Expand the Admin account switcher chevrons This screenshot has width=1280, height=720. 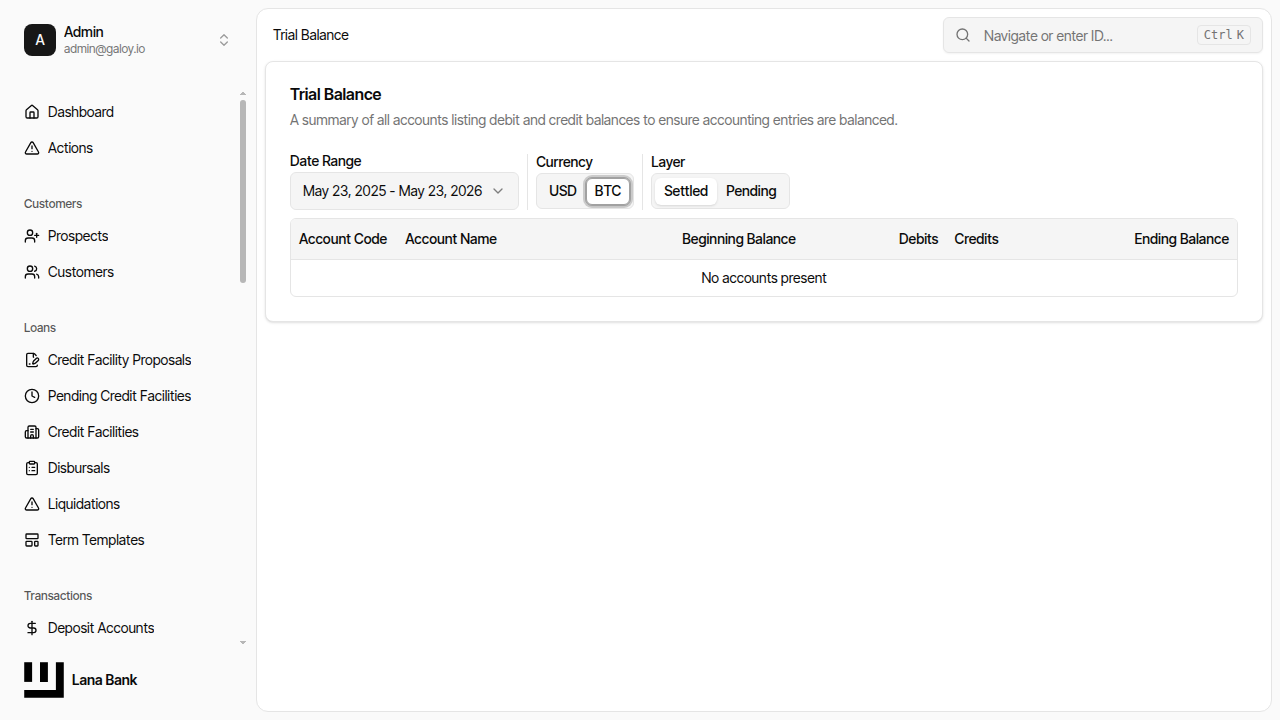(x=224, y=40)
